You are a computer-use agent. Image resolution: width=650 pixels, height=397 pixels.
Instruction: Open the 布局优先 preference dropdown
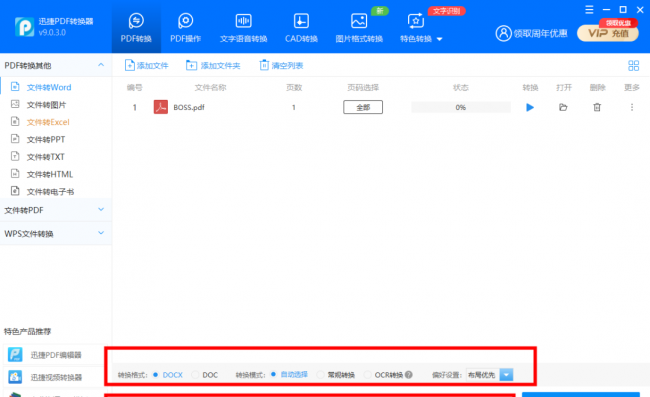490,375
